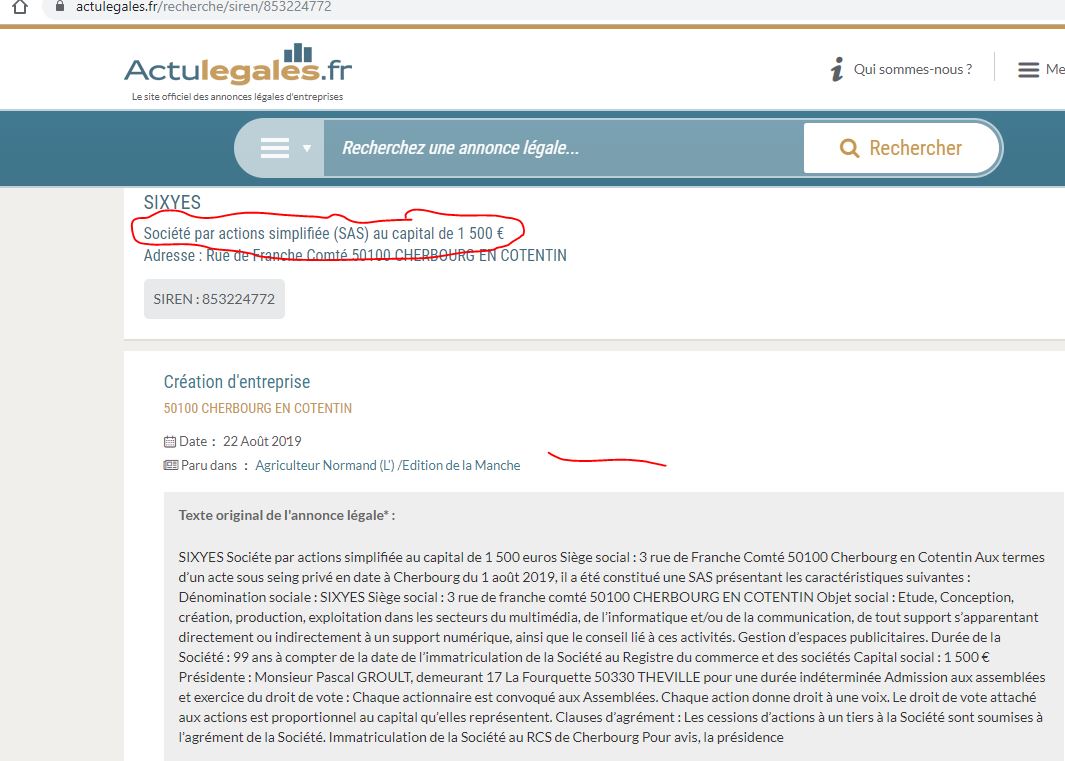
Task: Click the newspaper icon next to Paru dans
Action: click(170, 465)
